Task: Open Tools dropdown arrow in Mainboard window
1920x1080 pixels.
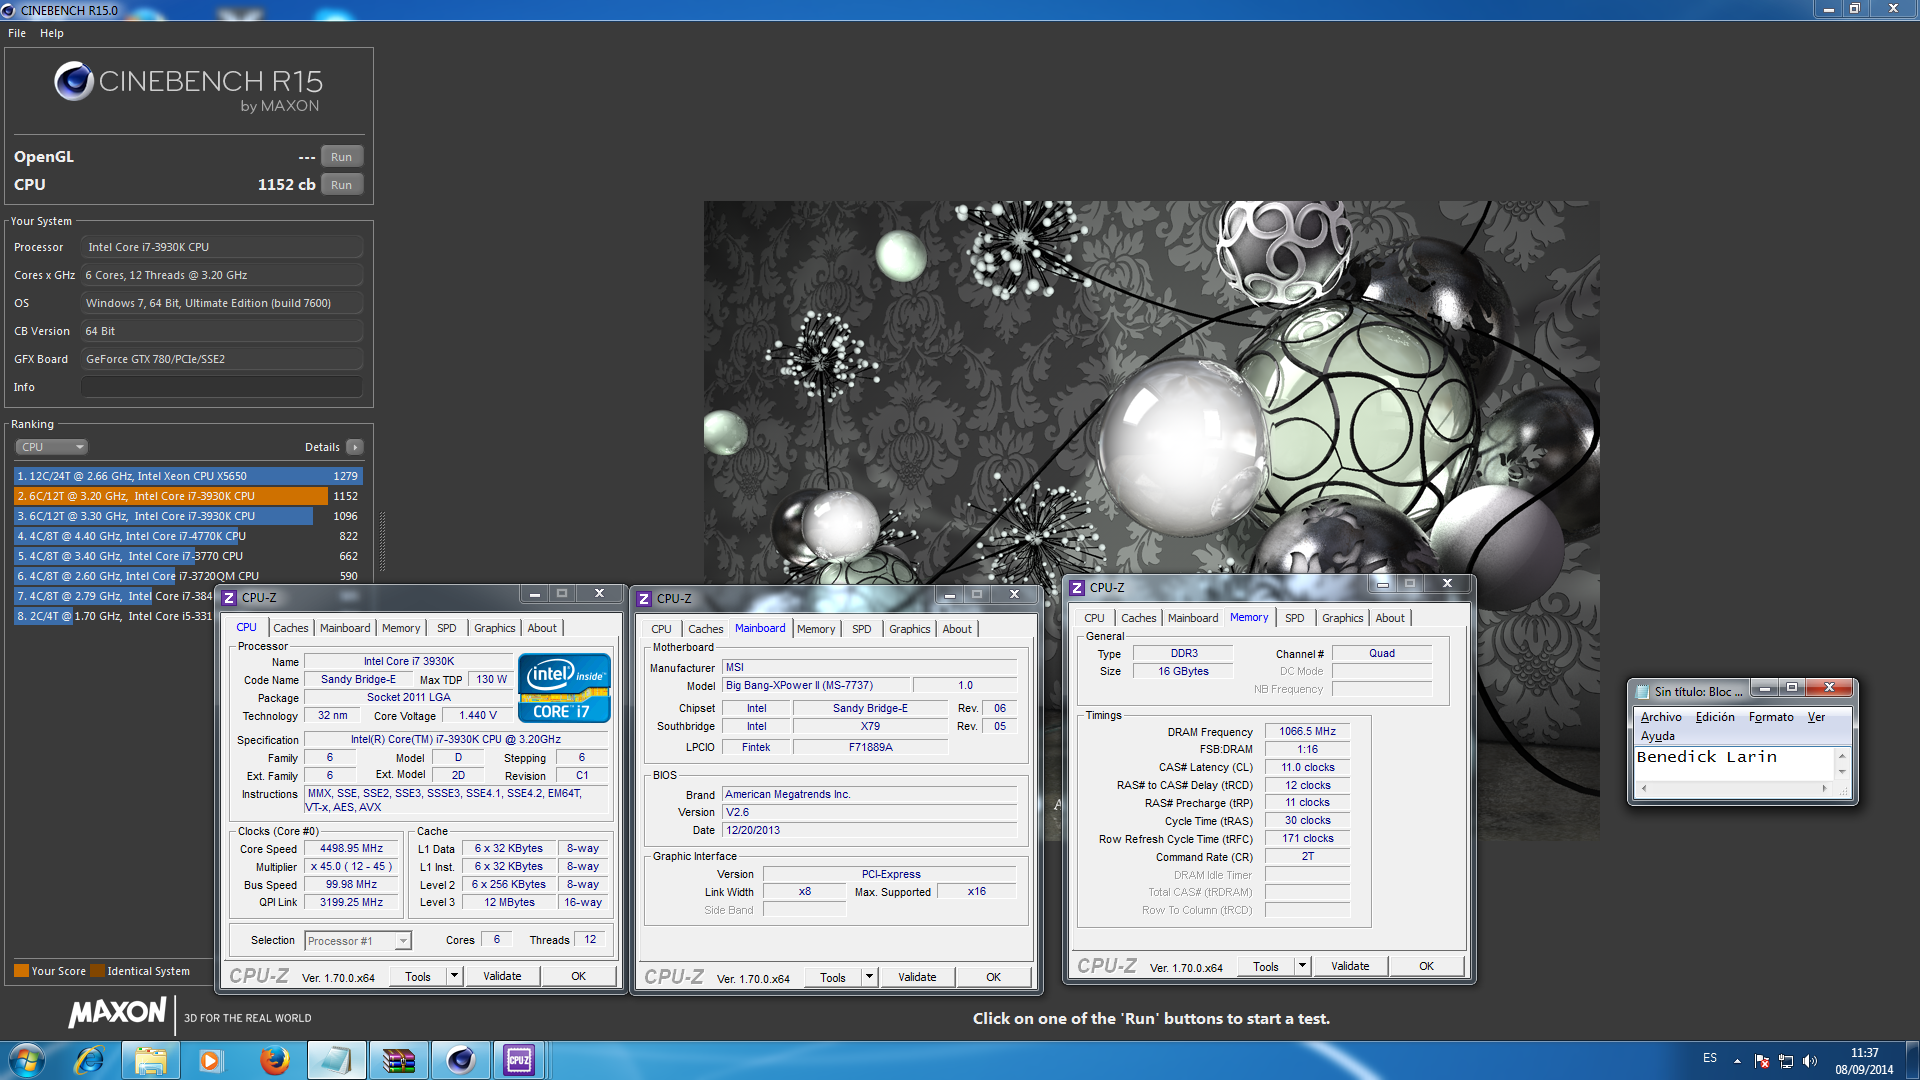Action: coord(869,977)
